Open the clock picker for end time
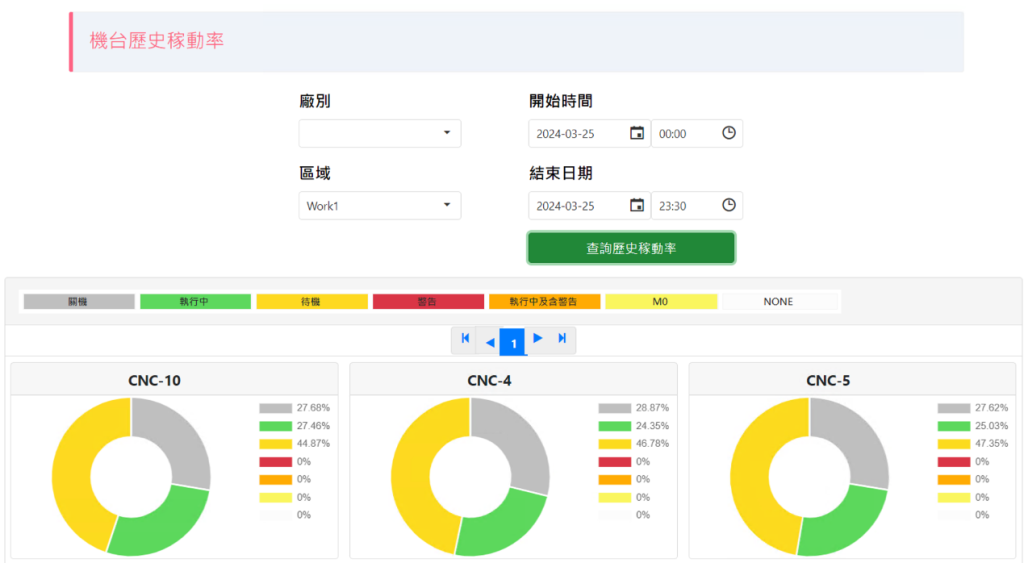 pos(729,205)
